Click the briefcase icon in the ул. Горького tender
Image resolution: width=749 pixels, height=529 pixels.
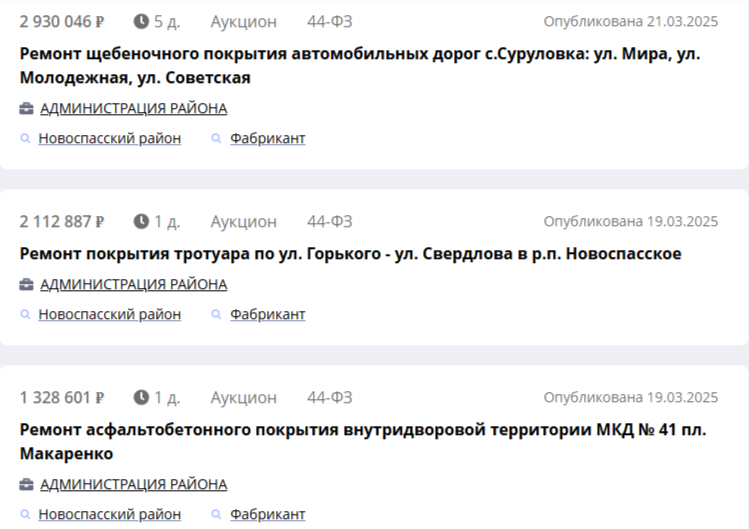[27, 285]
